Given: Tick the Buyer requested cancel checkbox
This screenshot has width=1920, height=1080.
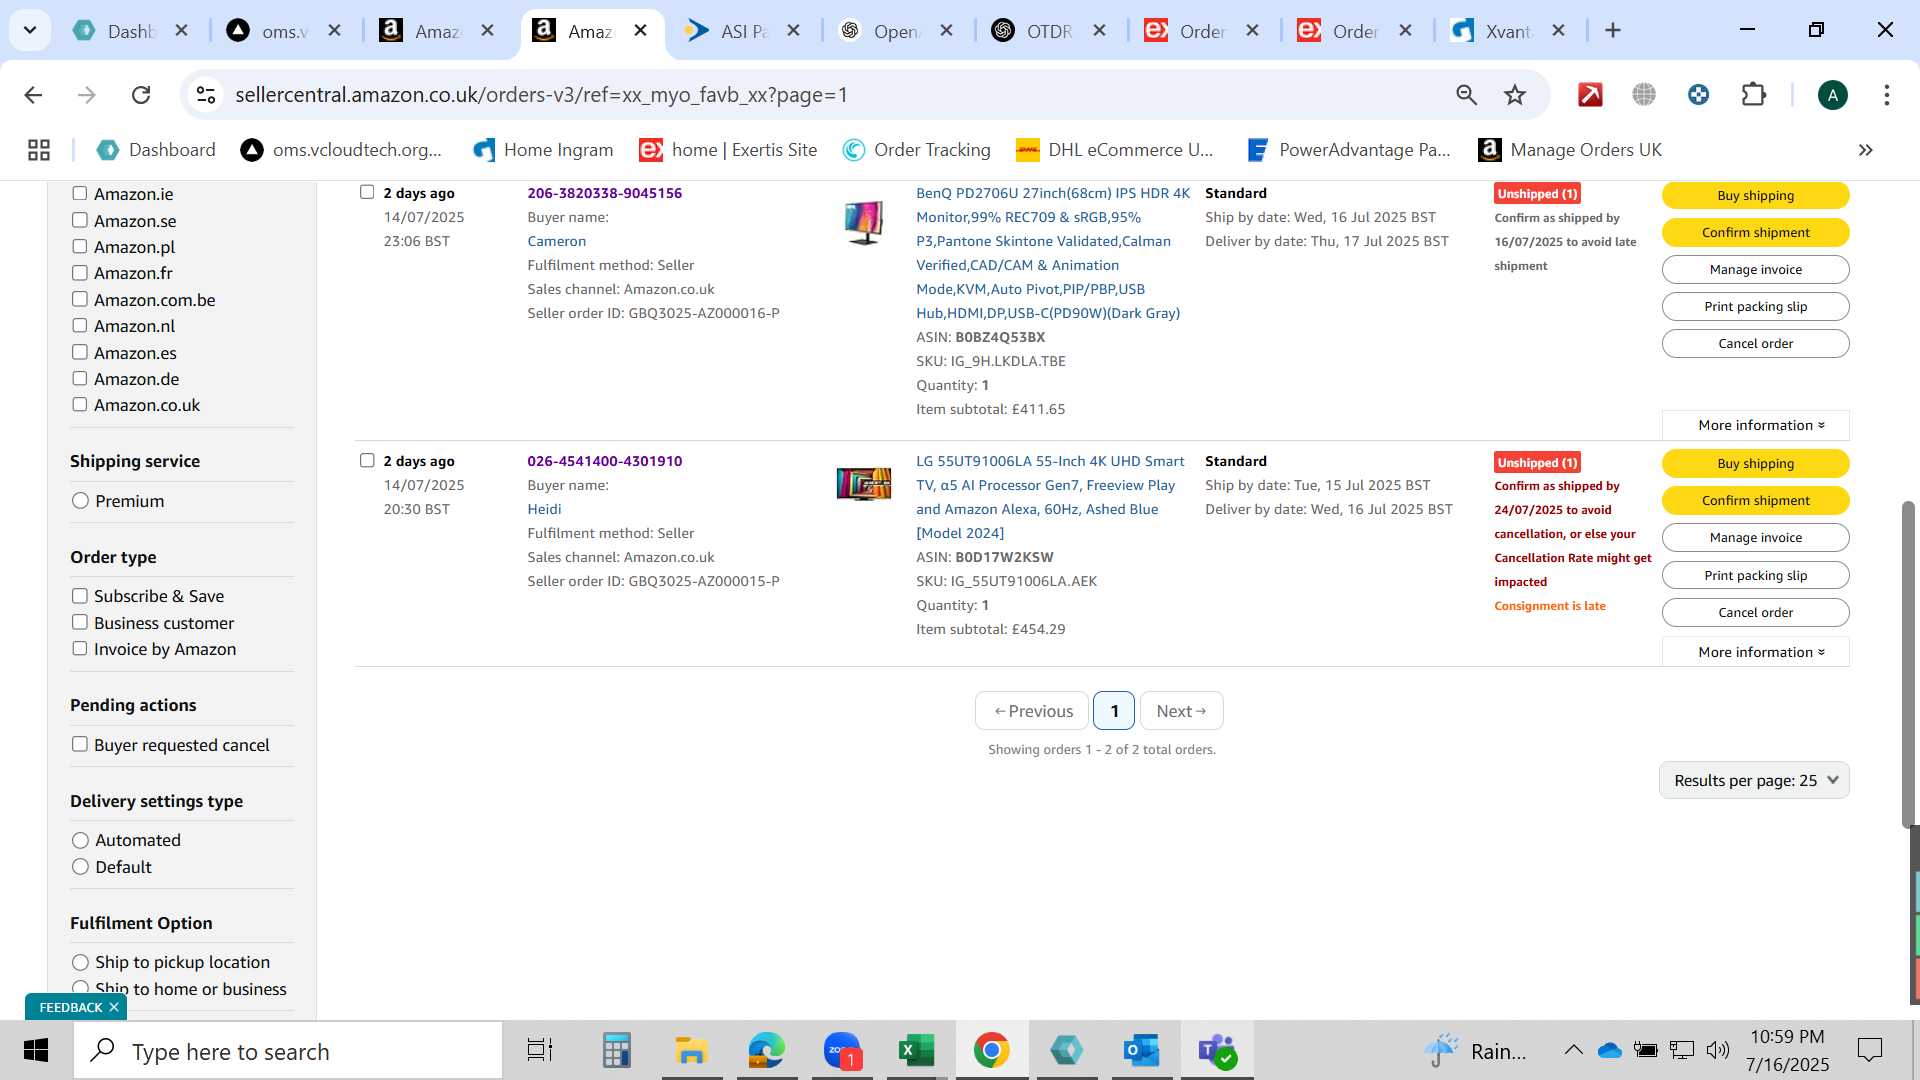Looking at the screenshot, I should [80, 744].
